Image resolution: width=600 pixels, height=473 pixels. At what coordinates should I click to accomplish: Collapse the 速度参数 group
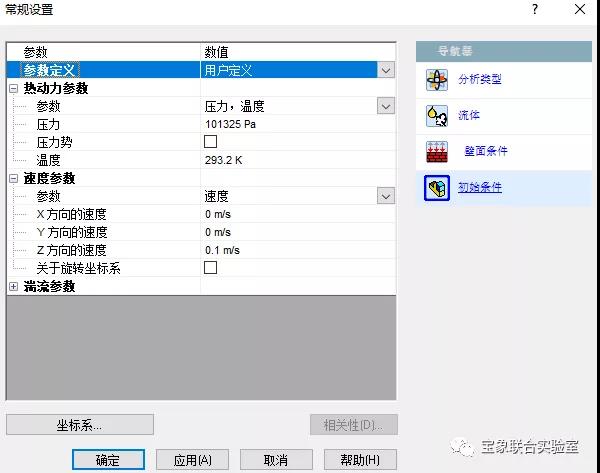[13, 178]
